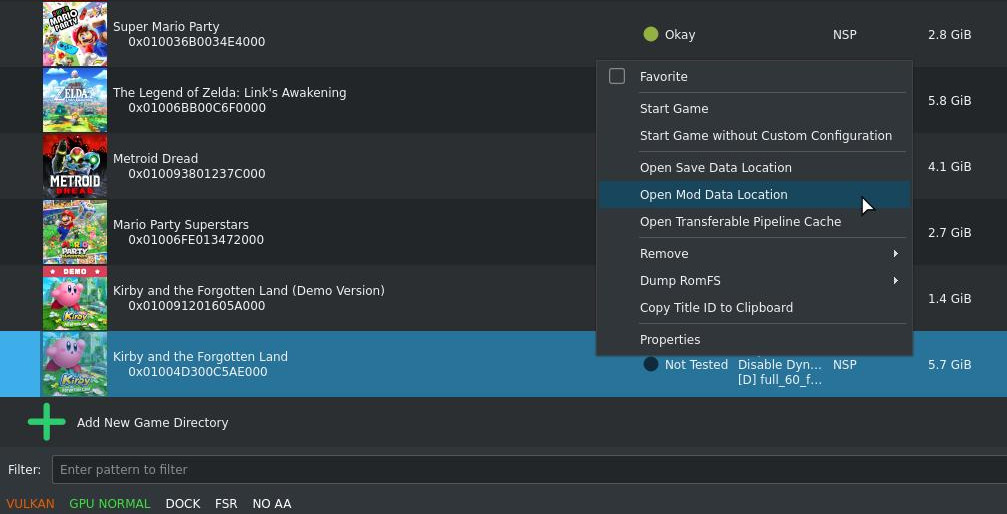Expand the Dump RomFS submenu arrow

(x=895, y=281)
